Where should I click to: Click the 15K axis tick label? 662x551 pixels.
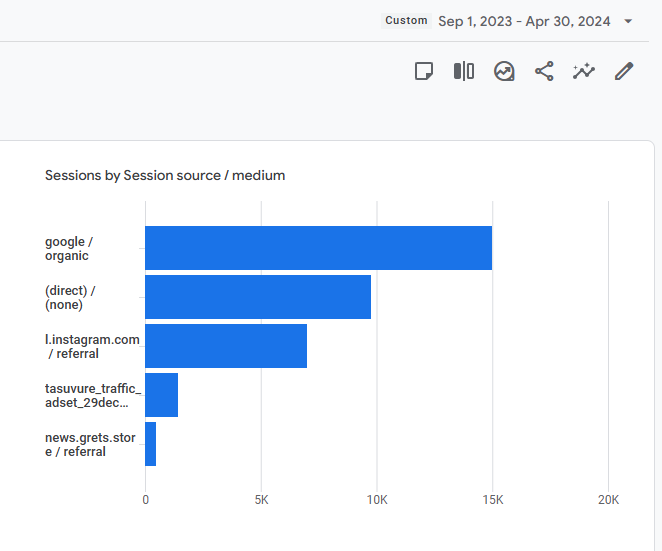tap(493, 500)
